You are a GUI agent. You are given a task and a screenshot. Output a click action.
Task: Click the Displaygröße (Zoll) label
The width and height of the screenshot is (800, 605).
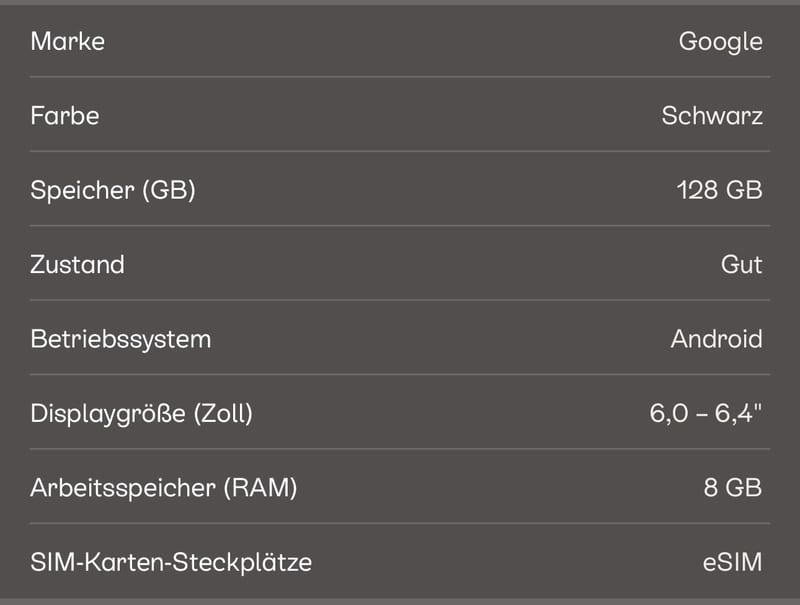pyautogui.click(x=141, y=414)
